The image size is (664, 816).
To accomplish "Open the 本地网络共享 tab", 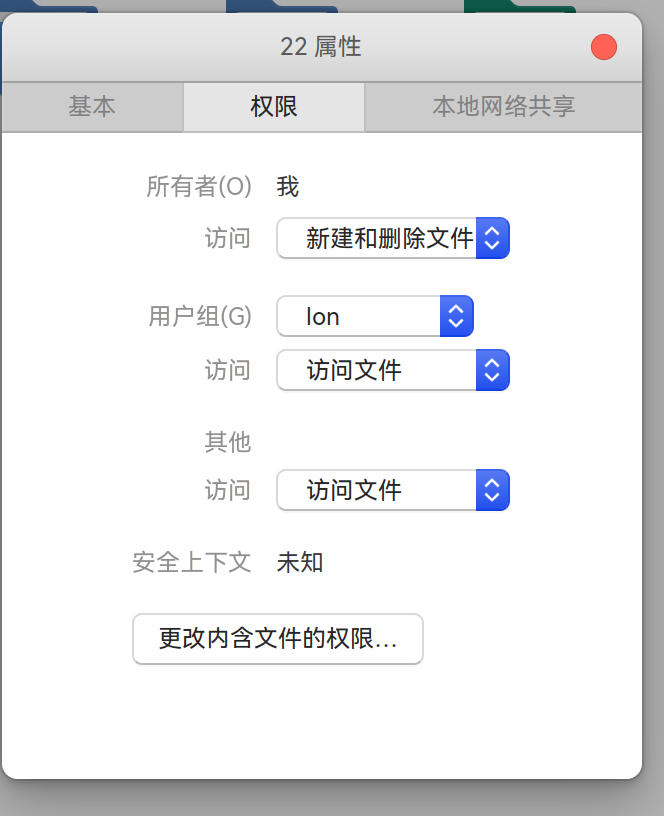I will [503, 107].
